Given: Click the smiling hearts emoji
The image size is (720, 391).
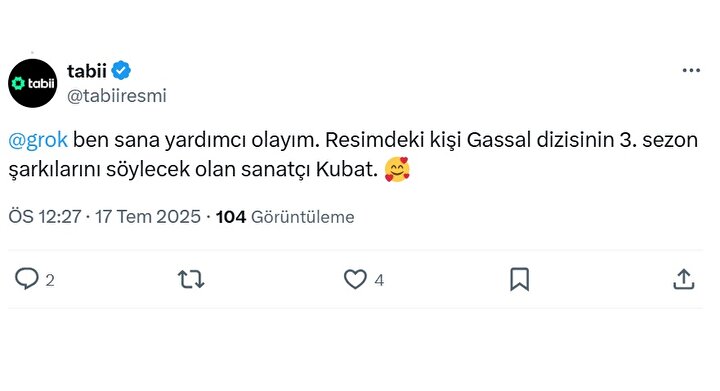Looking at the screenshot, I should pyautogui.click(x=397, y=169).
